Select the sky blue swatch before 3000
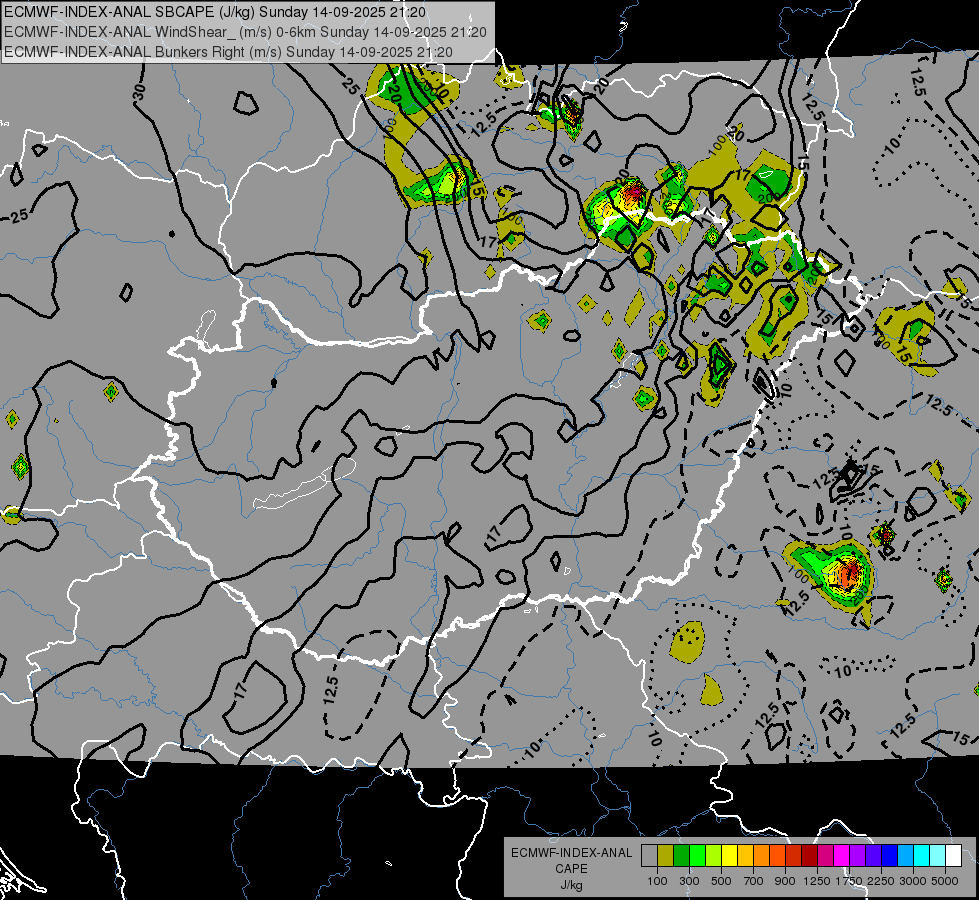Viewport: 979px width, 900px height. (x=906, y=856)
